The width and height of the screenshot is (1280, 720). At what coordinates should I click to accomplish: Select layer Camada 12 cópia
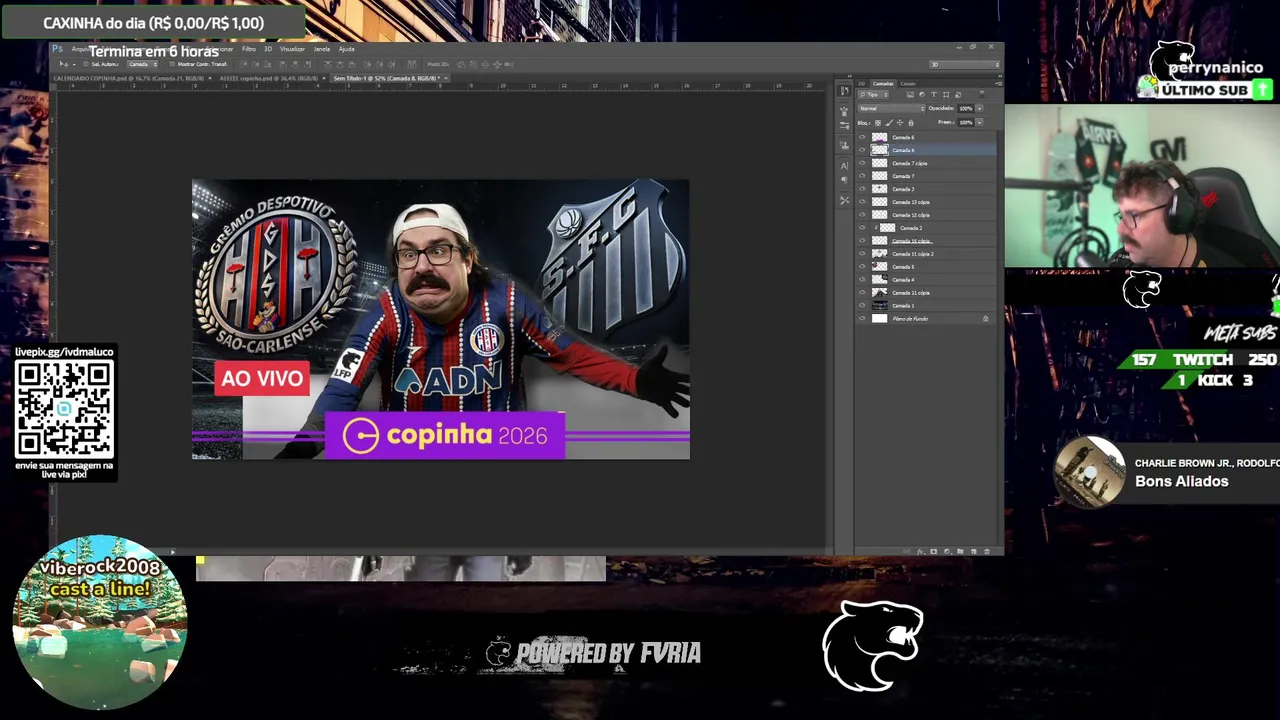927,215
